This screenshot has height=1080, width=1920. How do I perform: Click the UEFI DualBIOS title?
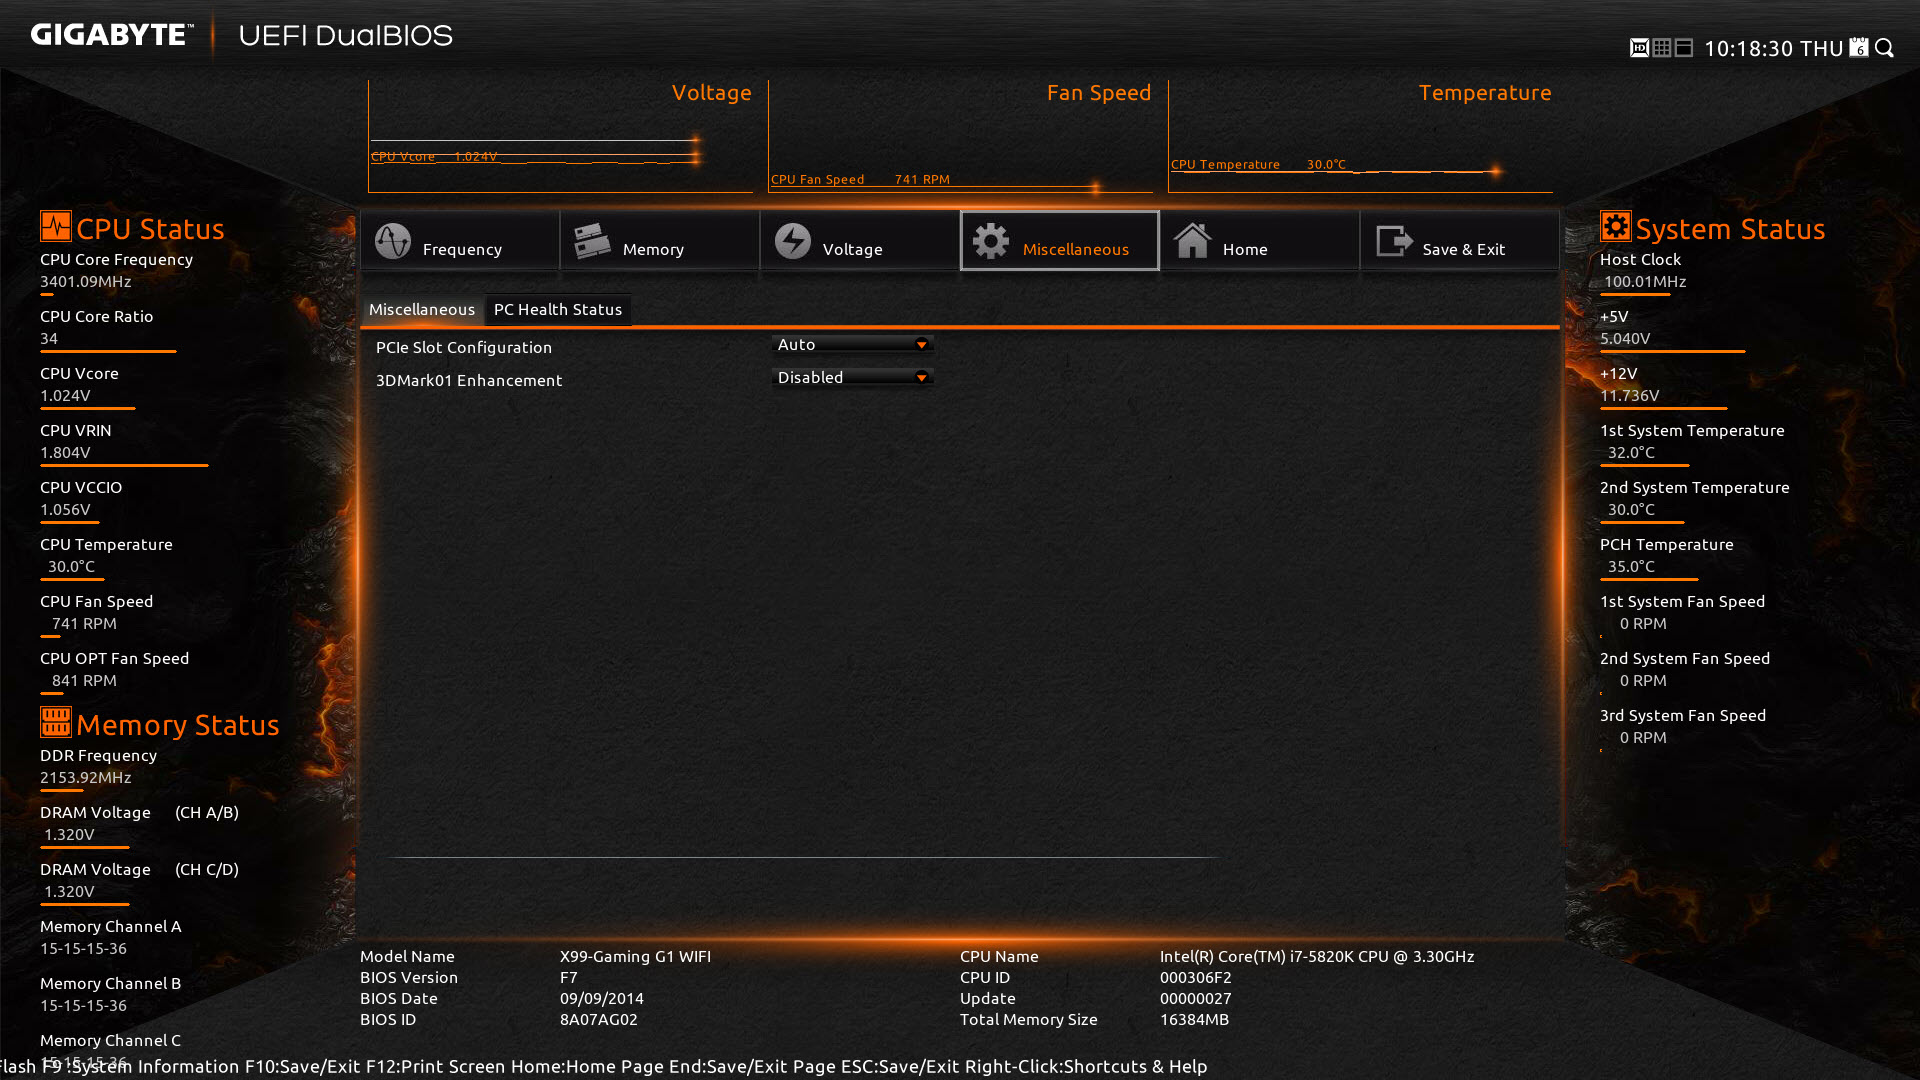(346, 36)
